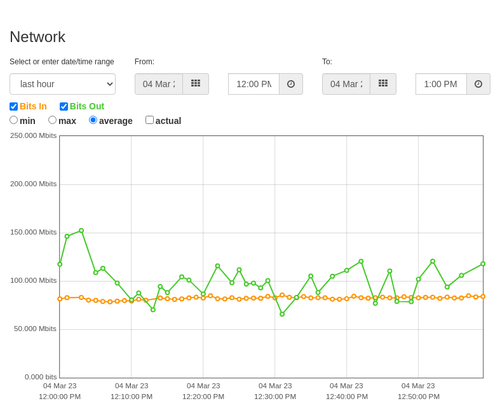Open the From date calendar picker icon
500x403 pixels.
[x=196, y=84]
